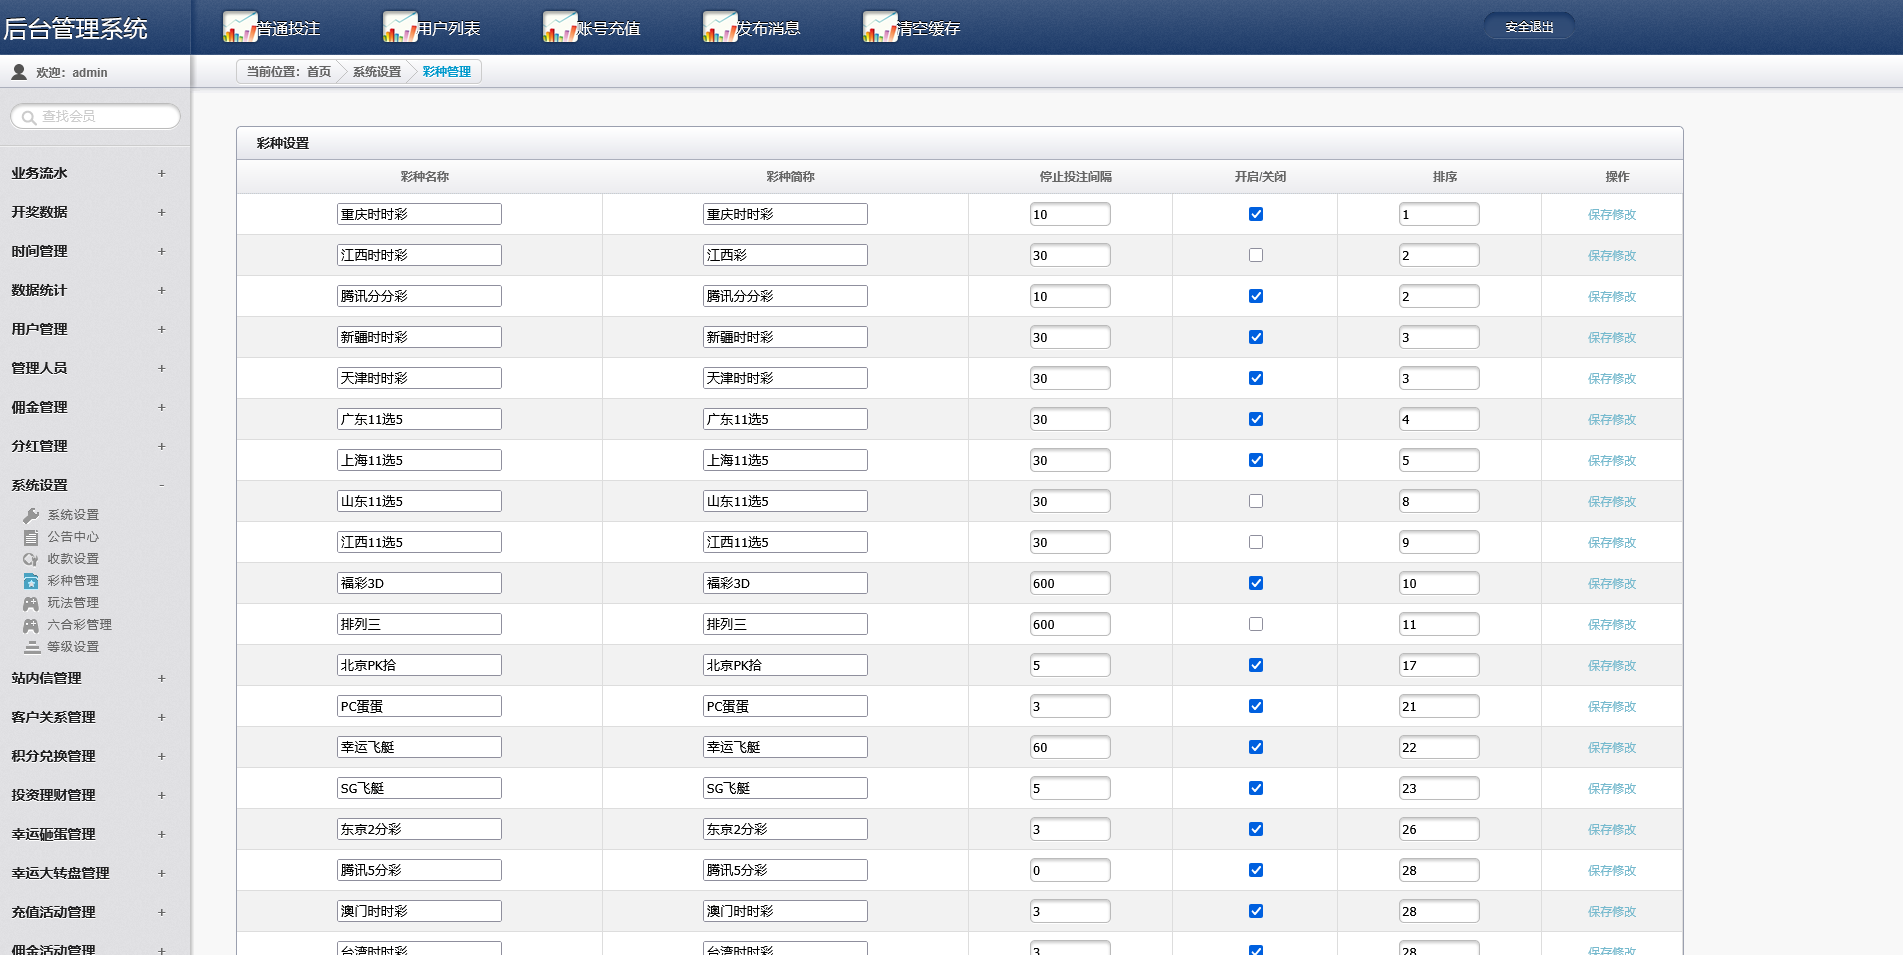Click the 停止投注间隔 field for 福彩3D
This screenshot has width=1903, height=955.
point(1070,583)
